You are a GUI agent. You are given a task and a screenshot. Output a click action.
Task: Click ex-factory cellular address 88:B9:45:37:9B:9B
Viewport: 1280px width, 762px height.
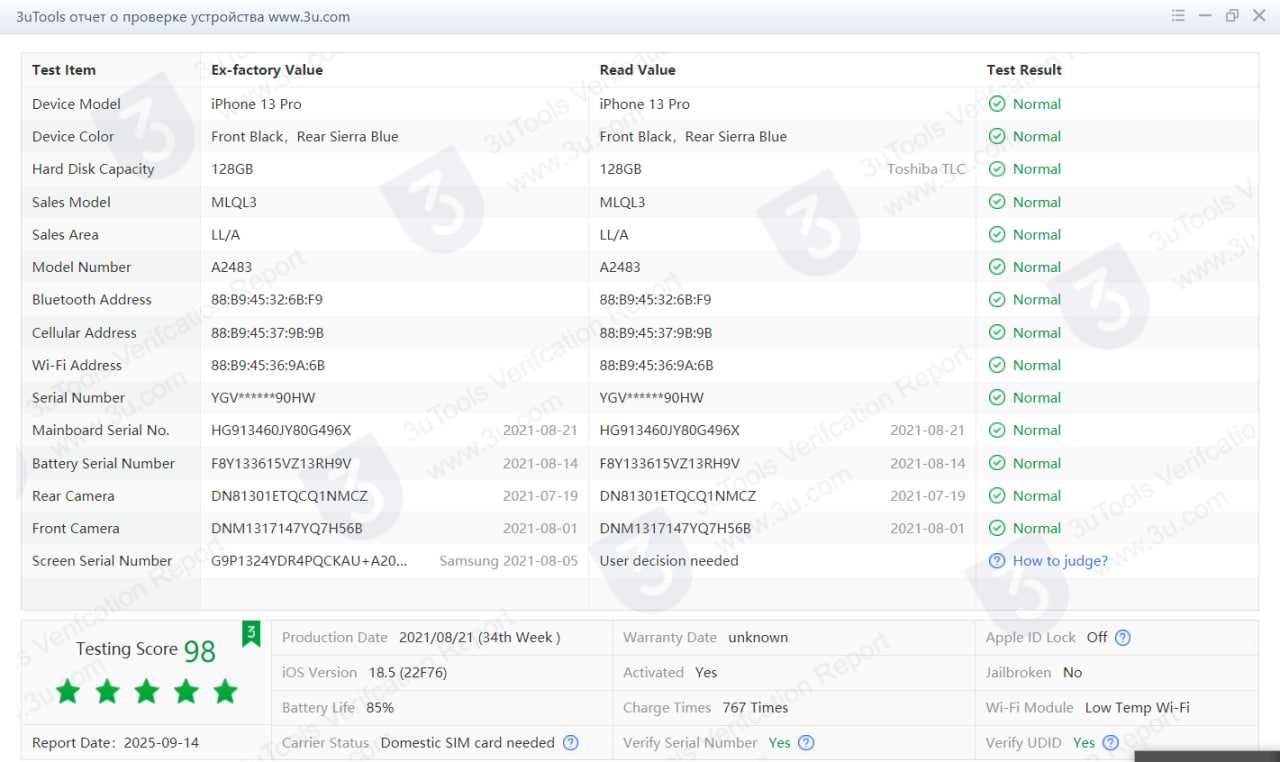tap(267, 333)
